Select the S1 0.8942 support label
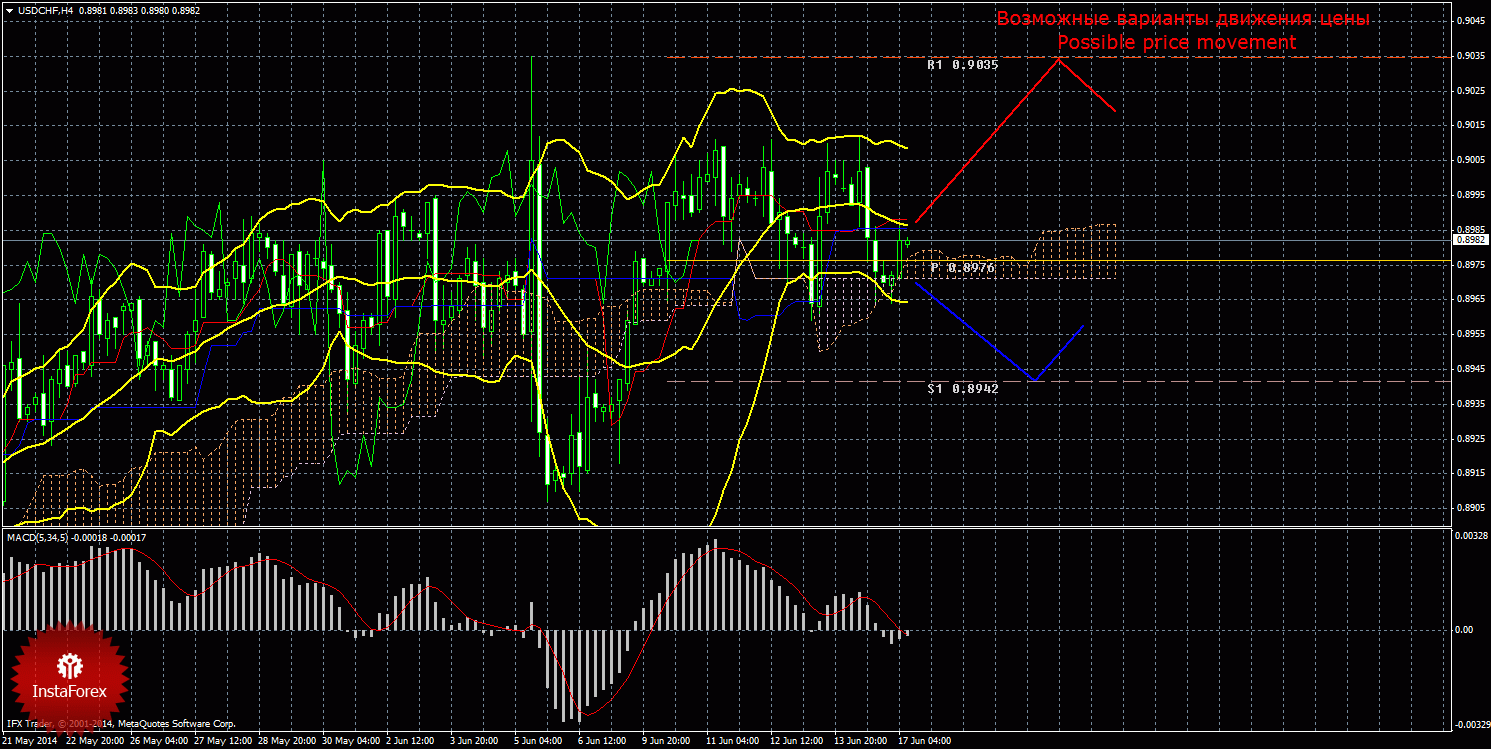Screen dimensions: 1491x749 (x=962, y=388)
